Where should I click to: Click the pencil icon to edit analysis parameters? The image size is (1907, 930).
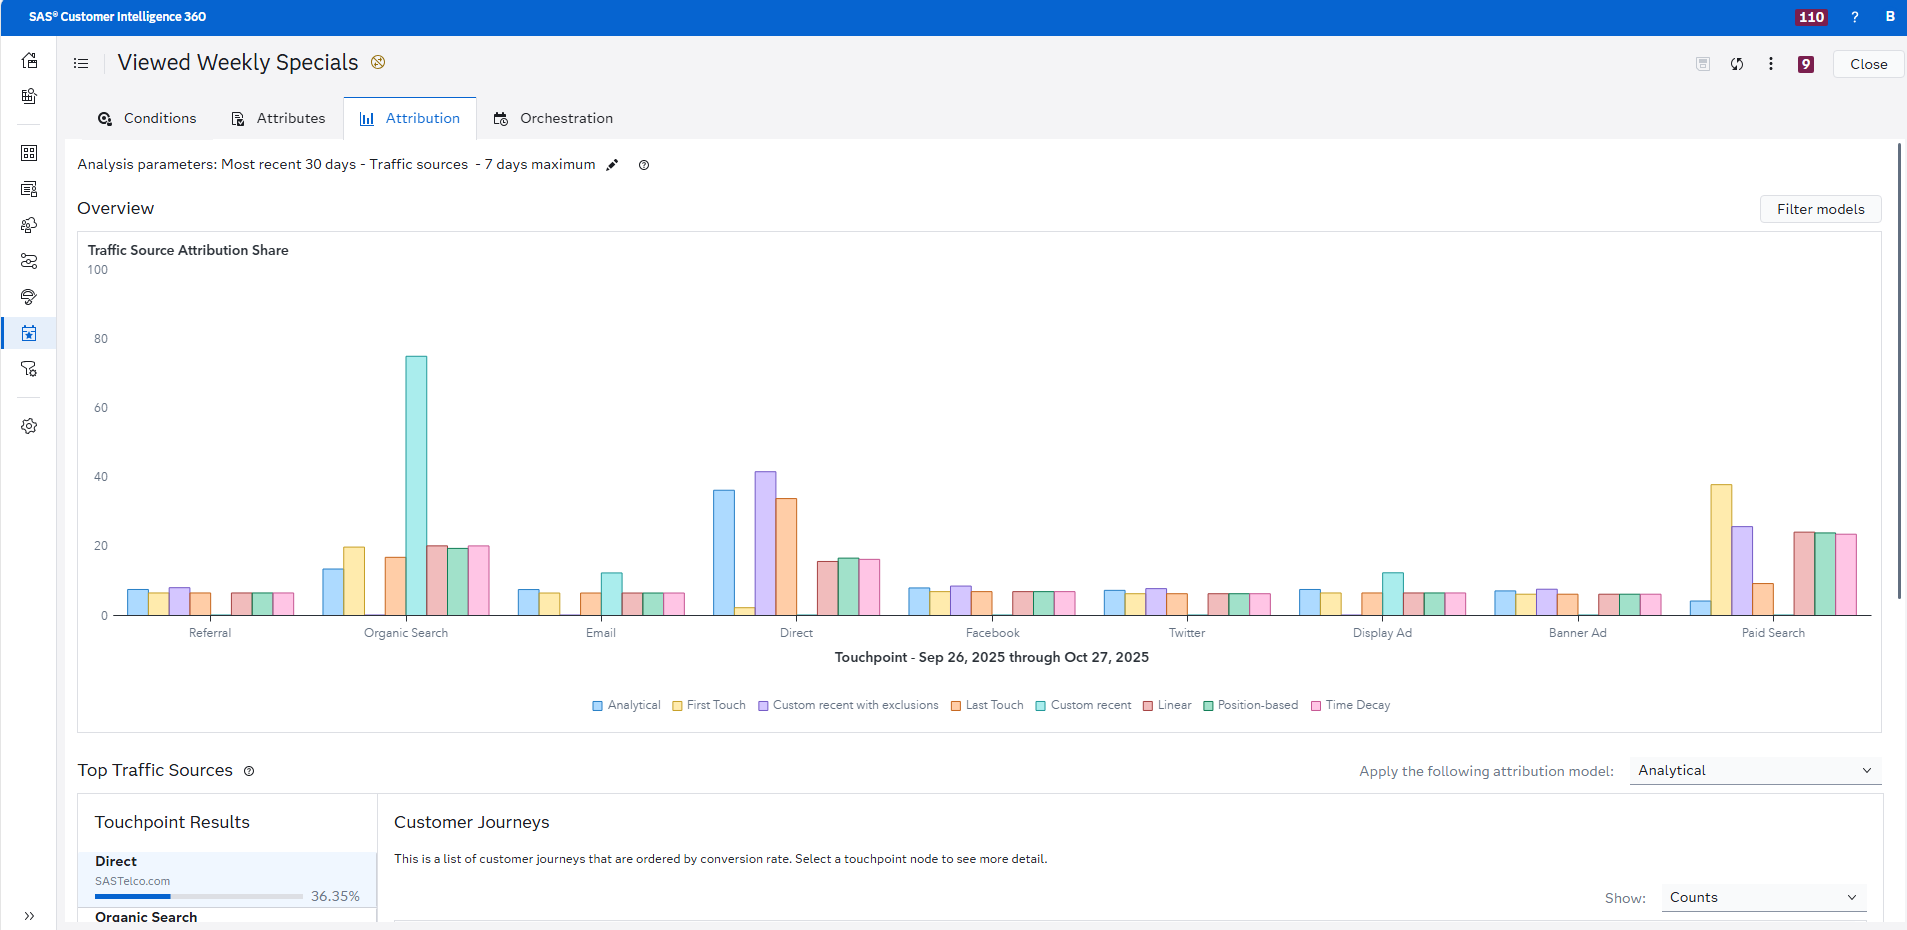click(612, 165)
